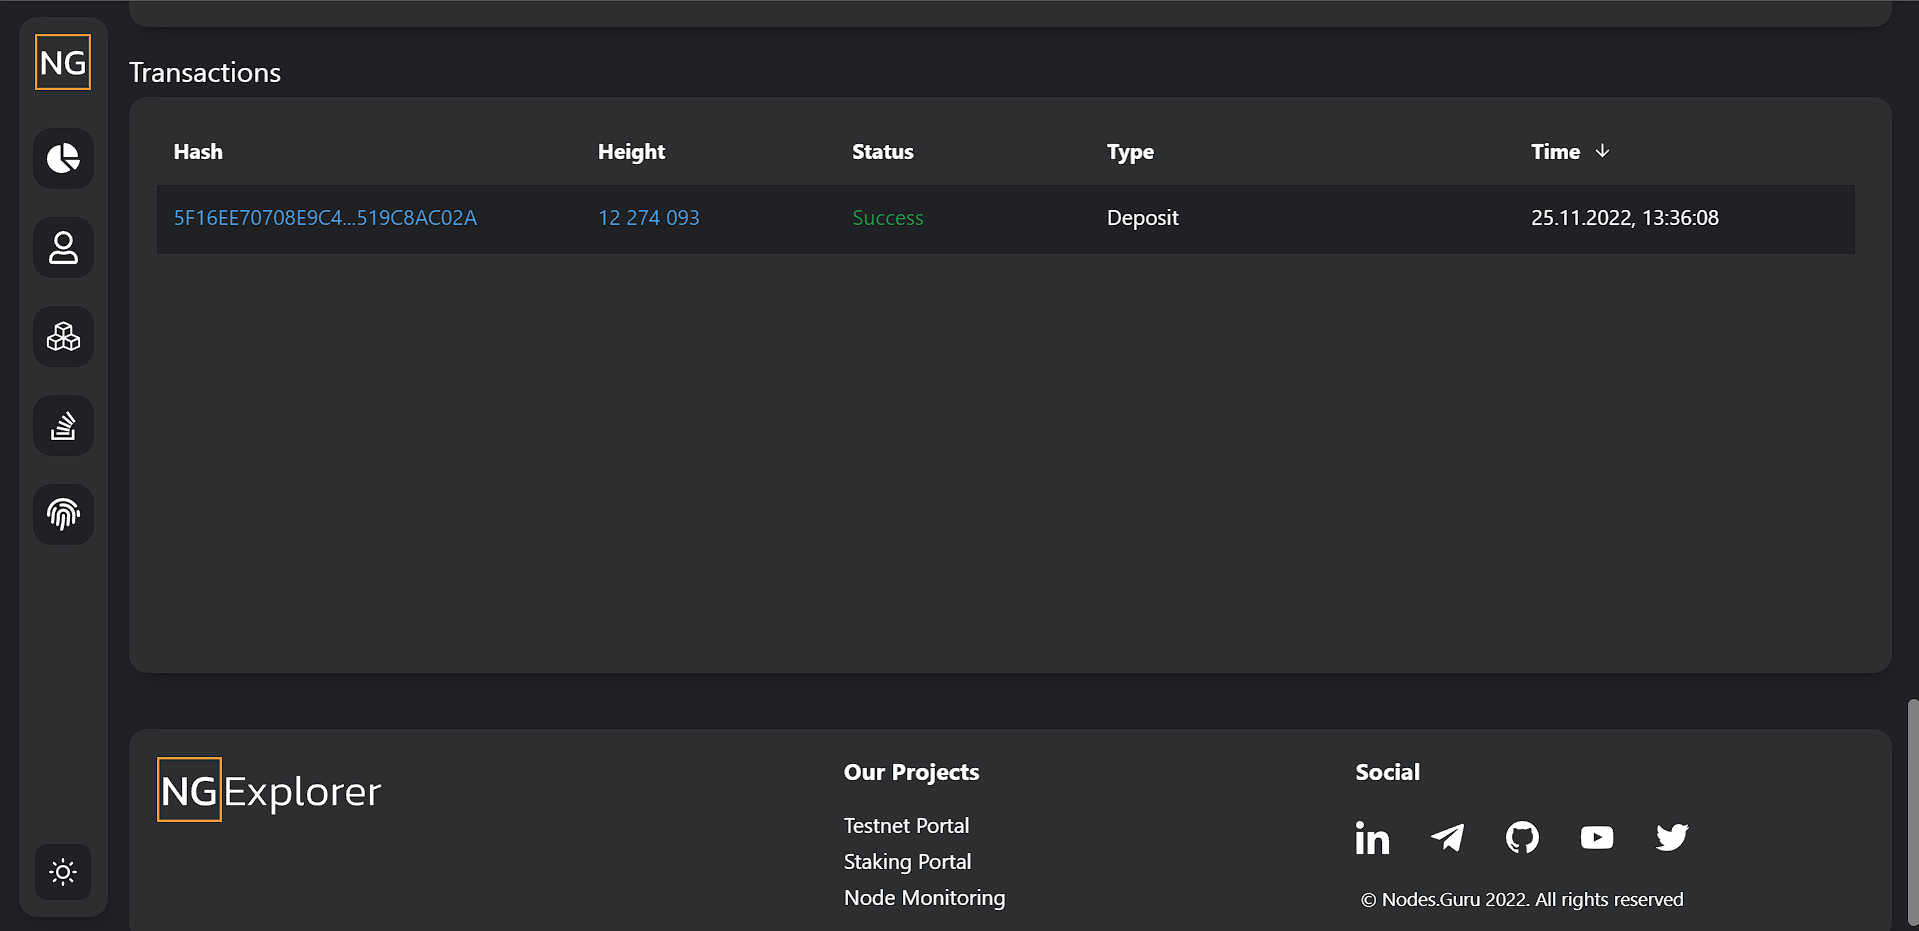Screen dimensions: 1919x931
Task: Open the dashboard pie chart icon
Action: pos(63,158)
